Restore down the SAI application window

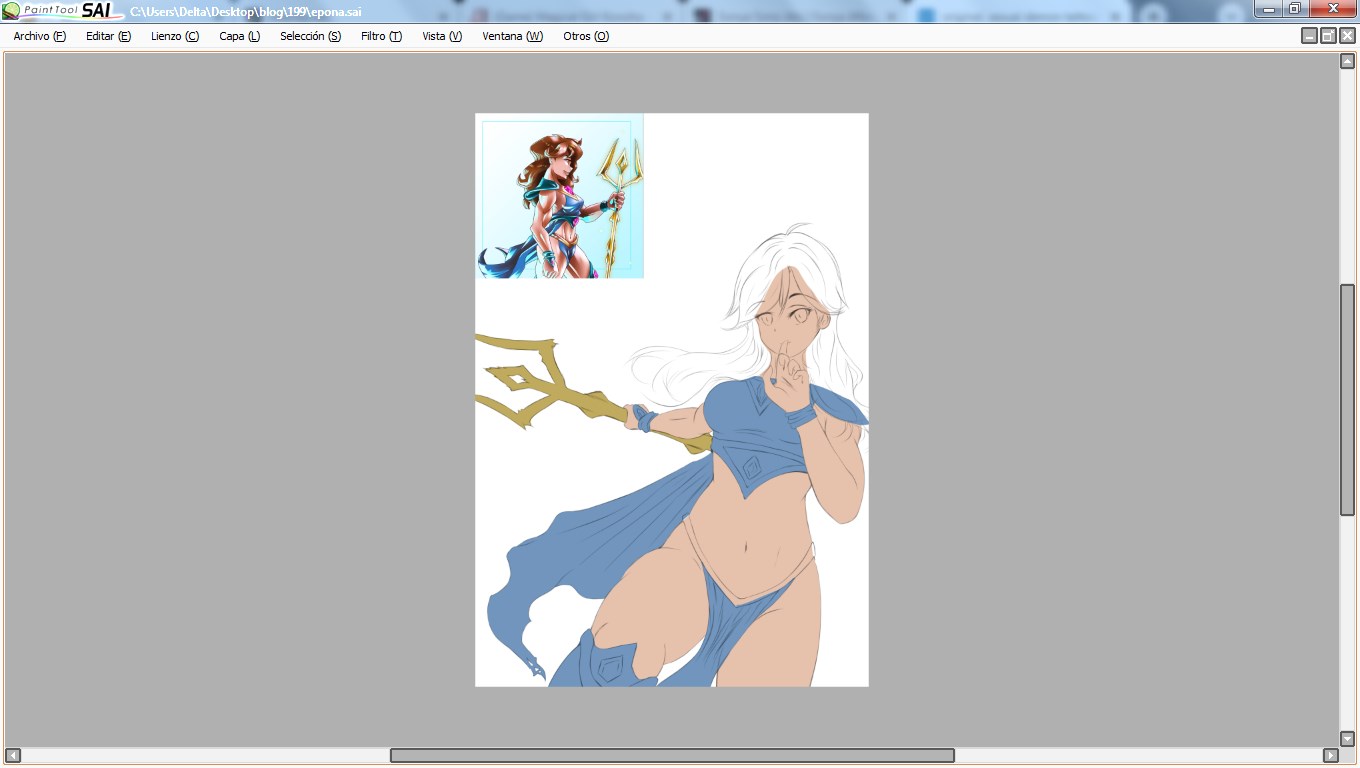tap(1295, 9)
